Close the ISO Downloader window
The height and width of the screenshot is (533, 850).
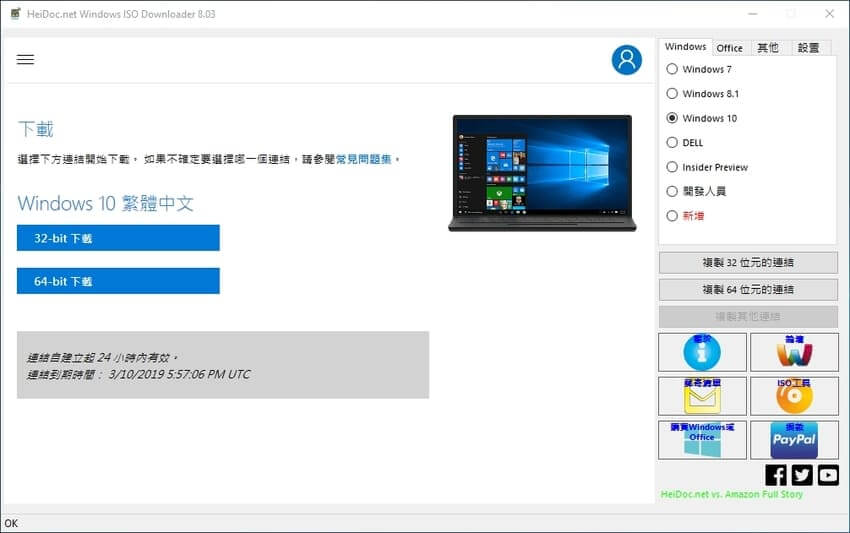pos(829,14)
